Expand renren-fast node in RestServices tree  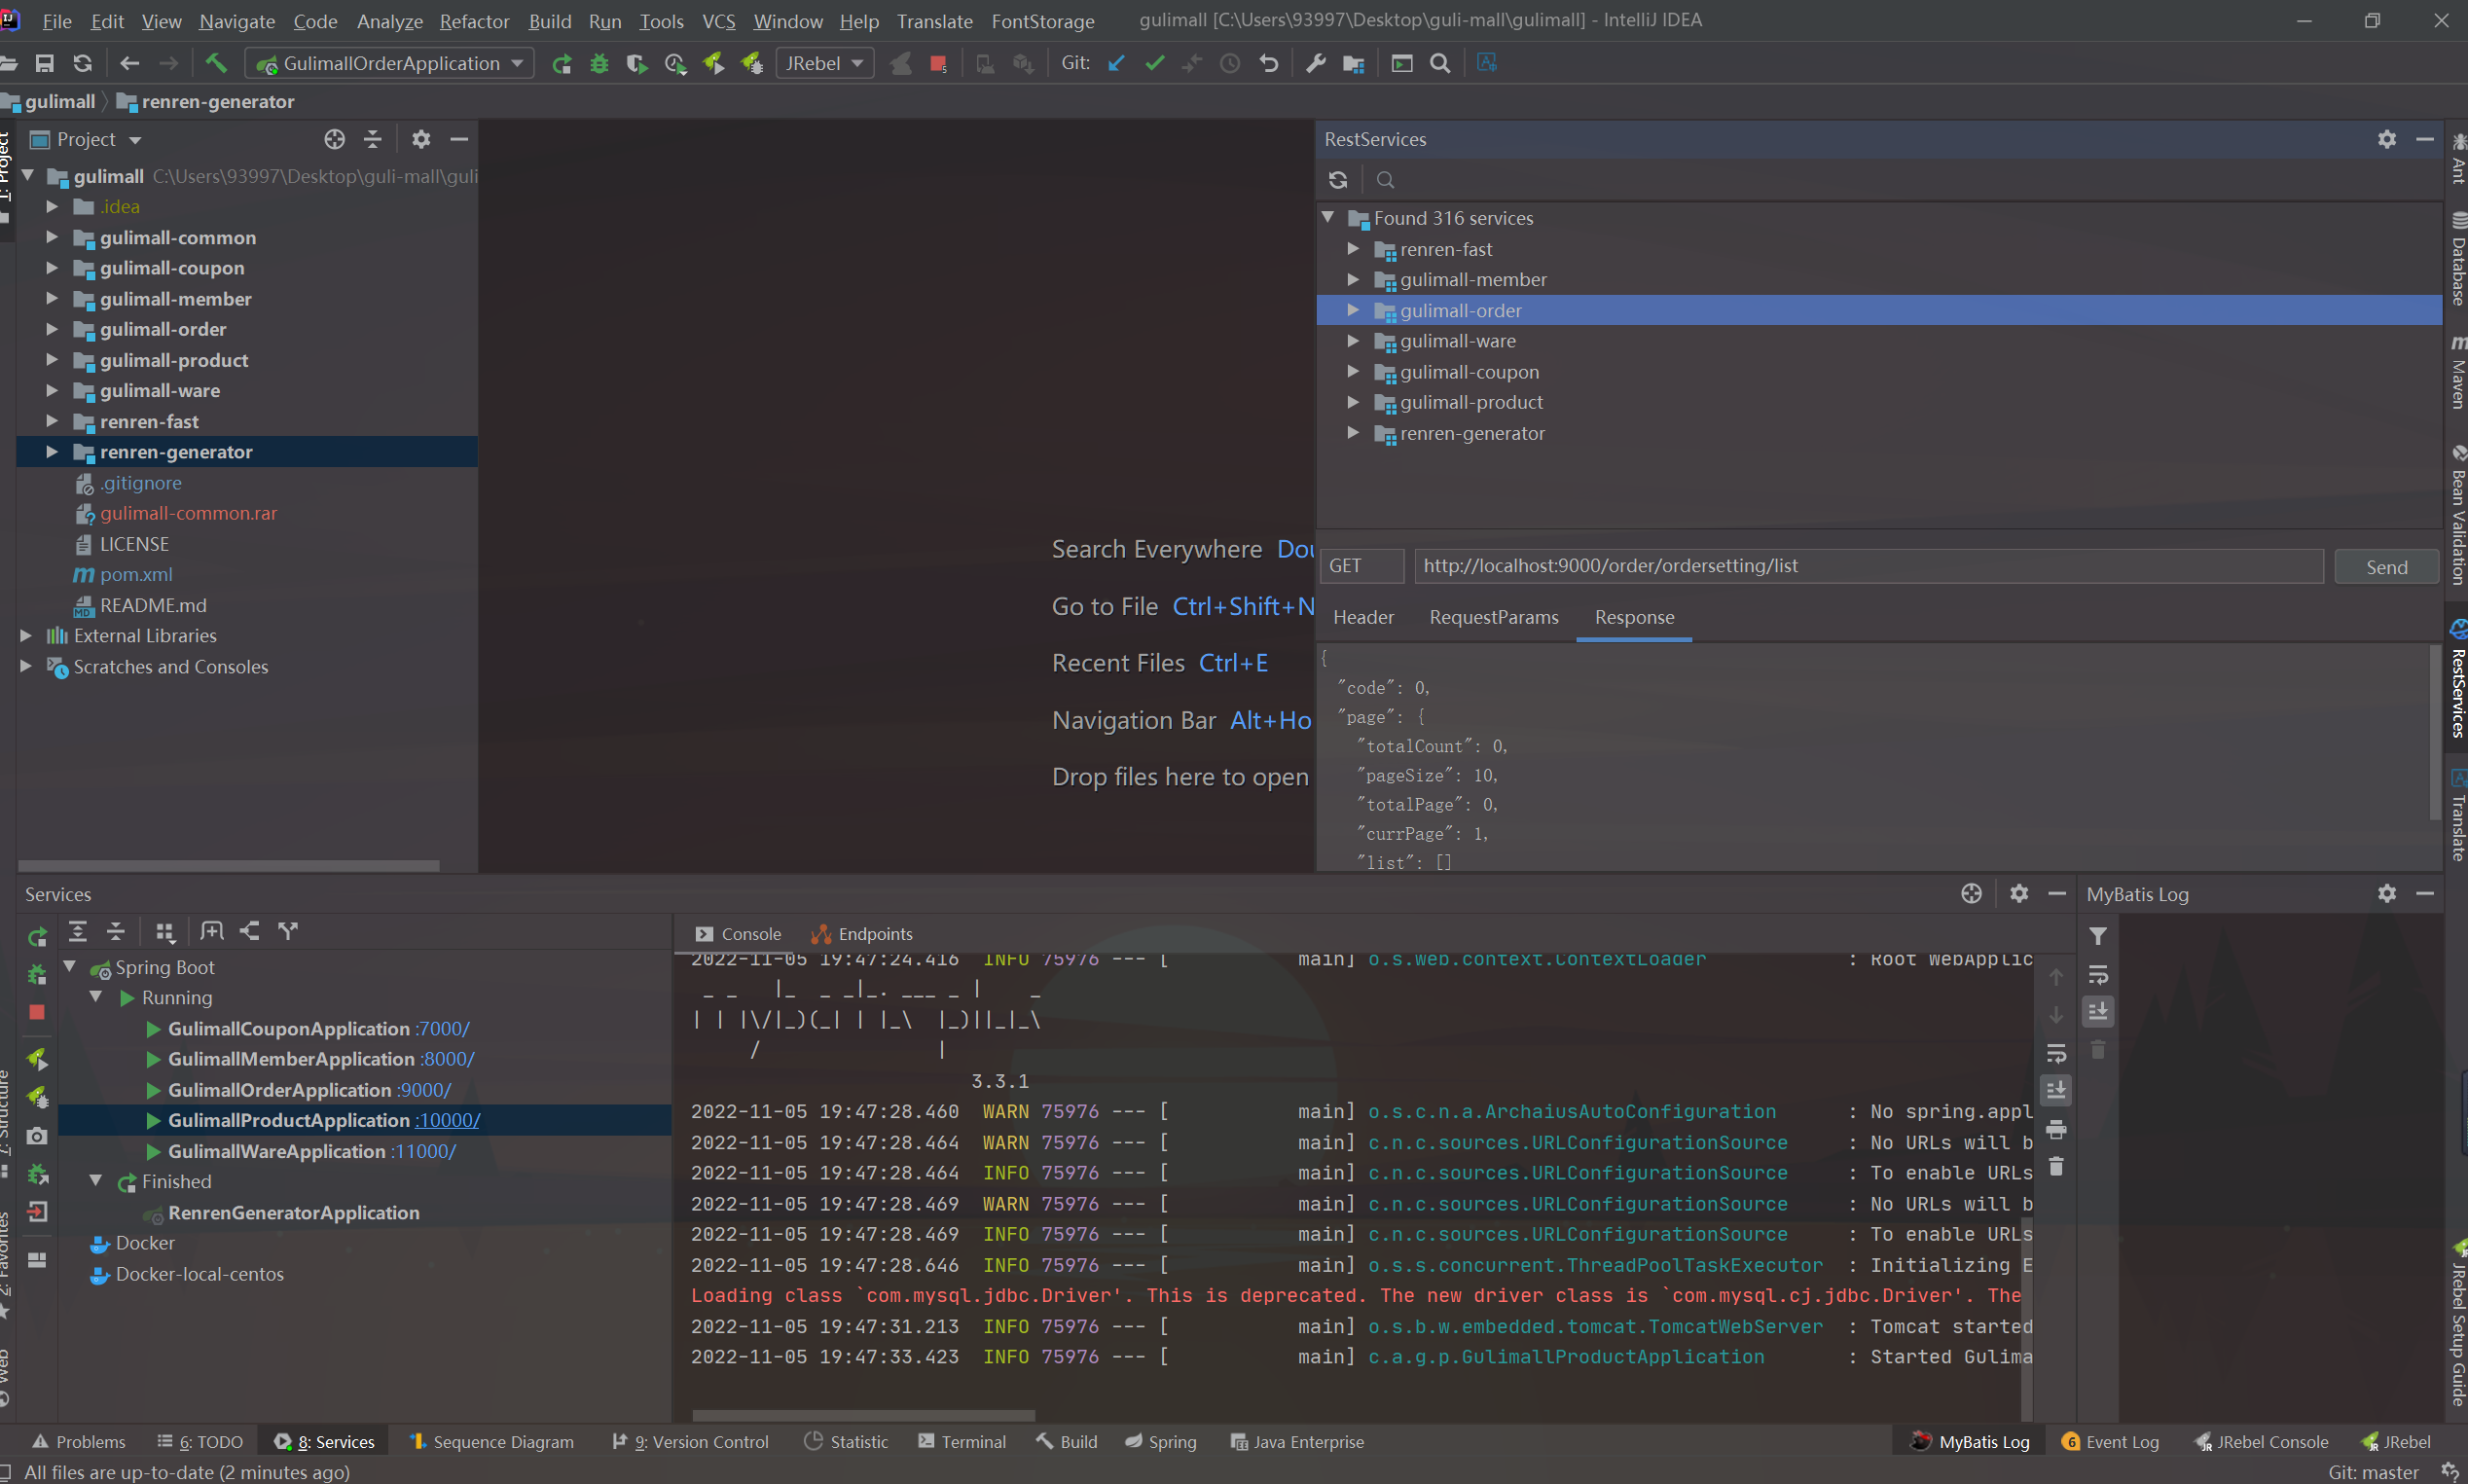coord(1353,249)
